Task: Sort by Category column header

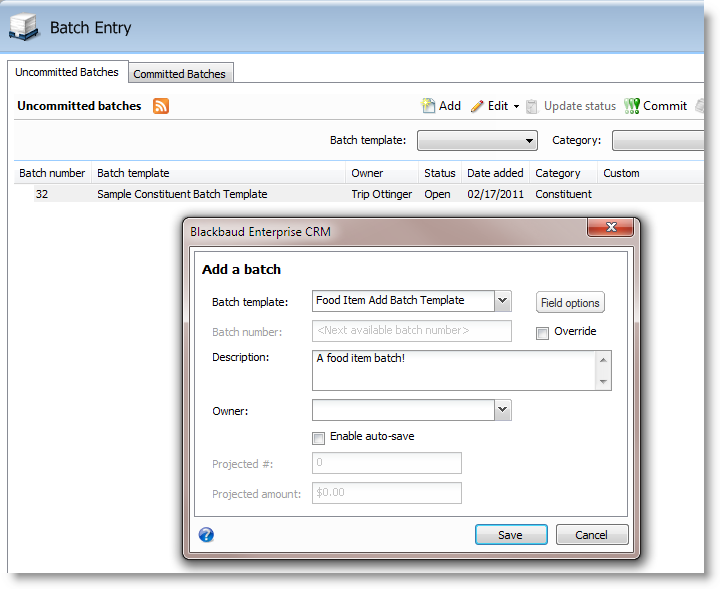Action: 563,173
